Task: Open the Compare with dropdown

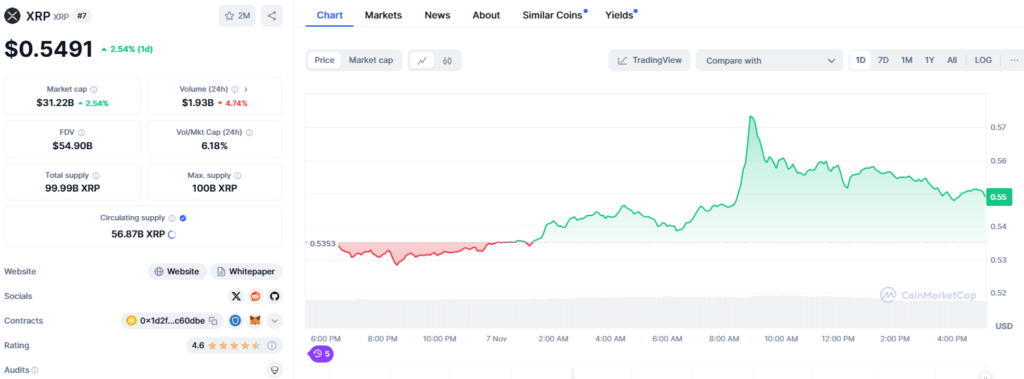Action: click(769, 60)
